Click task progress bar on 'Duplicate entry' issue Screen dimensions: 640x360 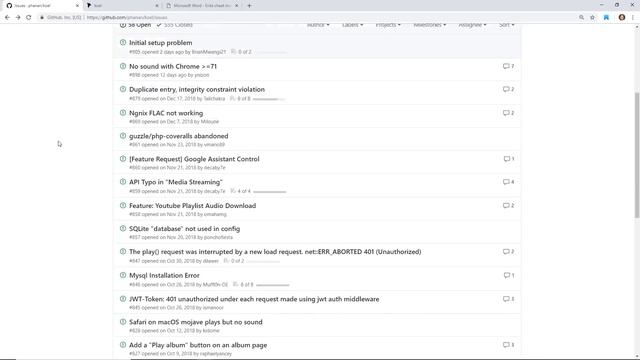click(x=269, y=99)
